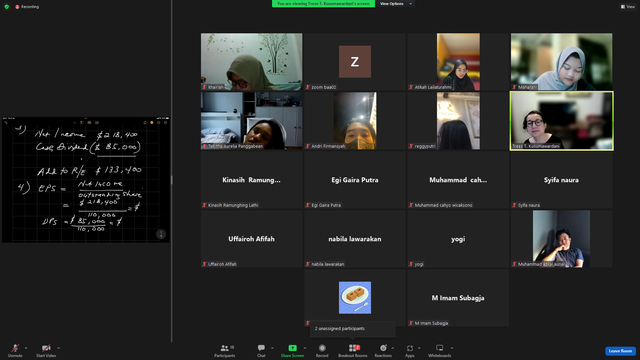Expand the arrow beside Apps

pos(419,348)
